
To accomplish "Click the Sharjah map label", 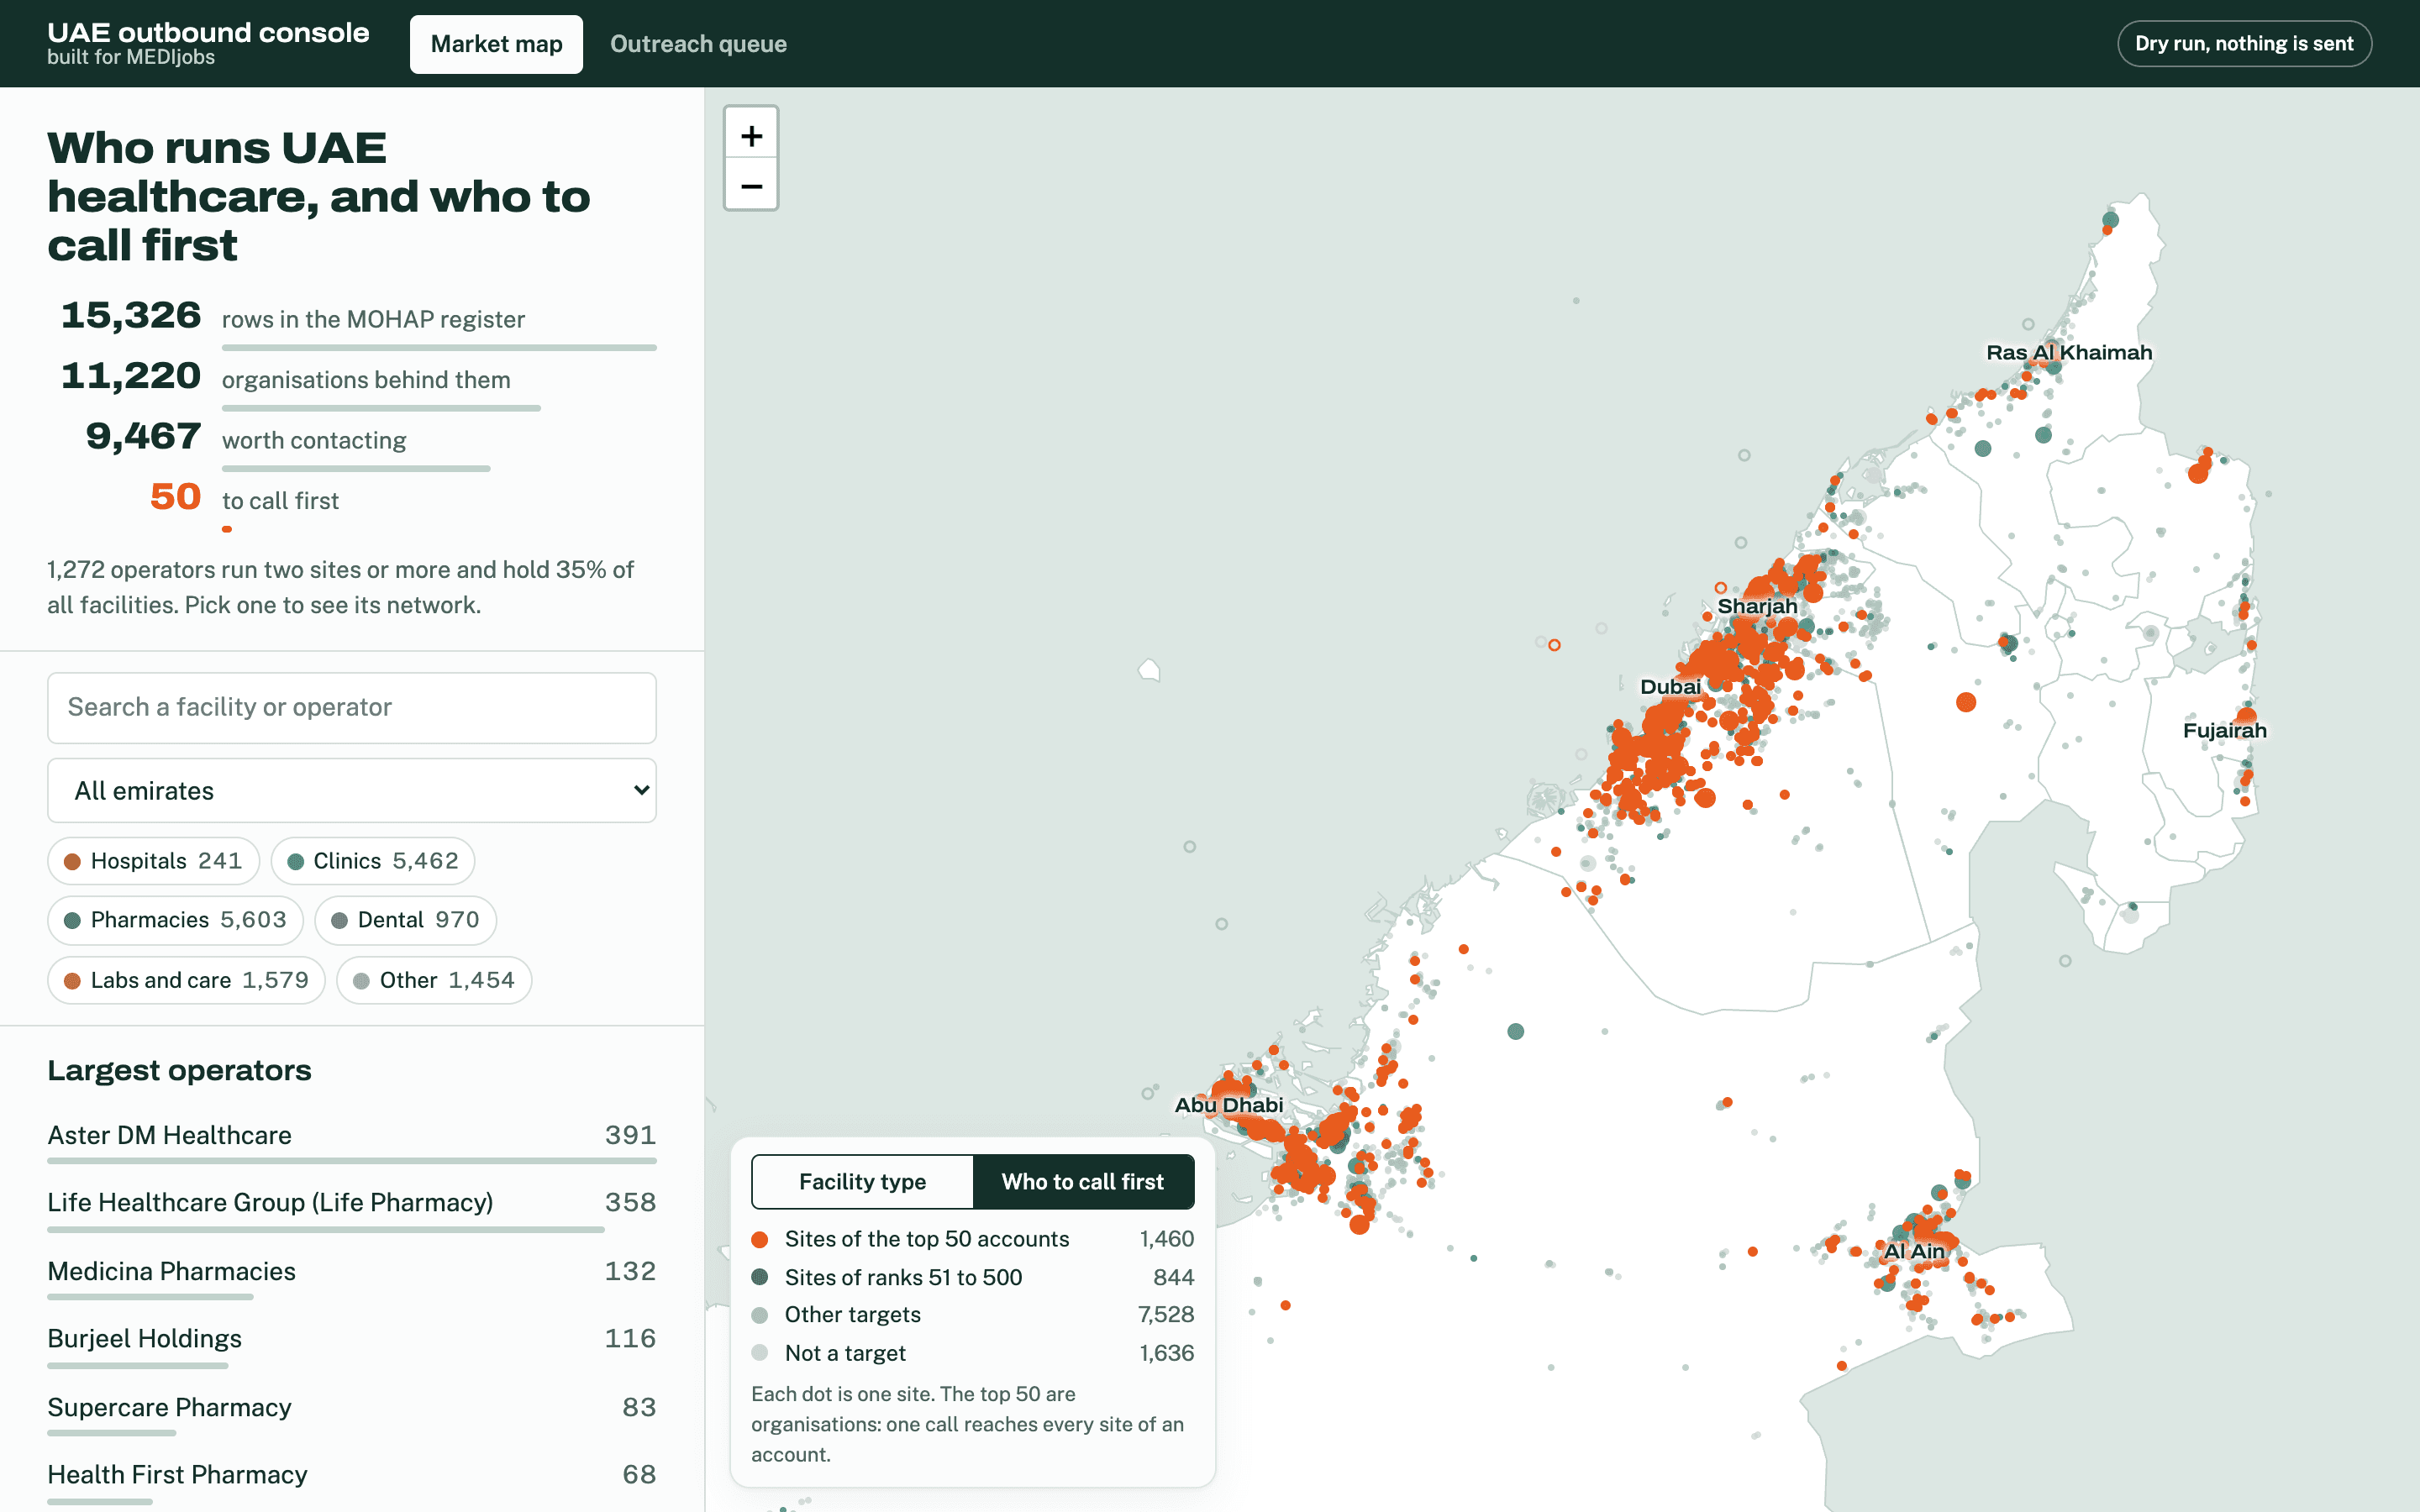I will tap(1757, 606).
